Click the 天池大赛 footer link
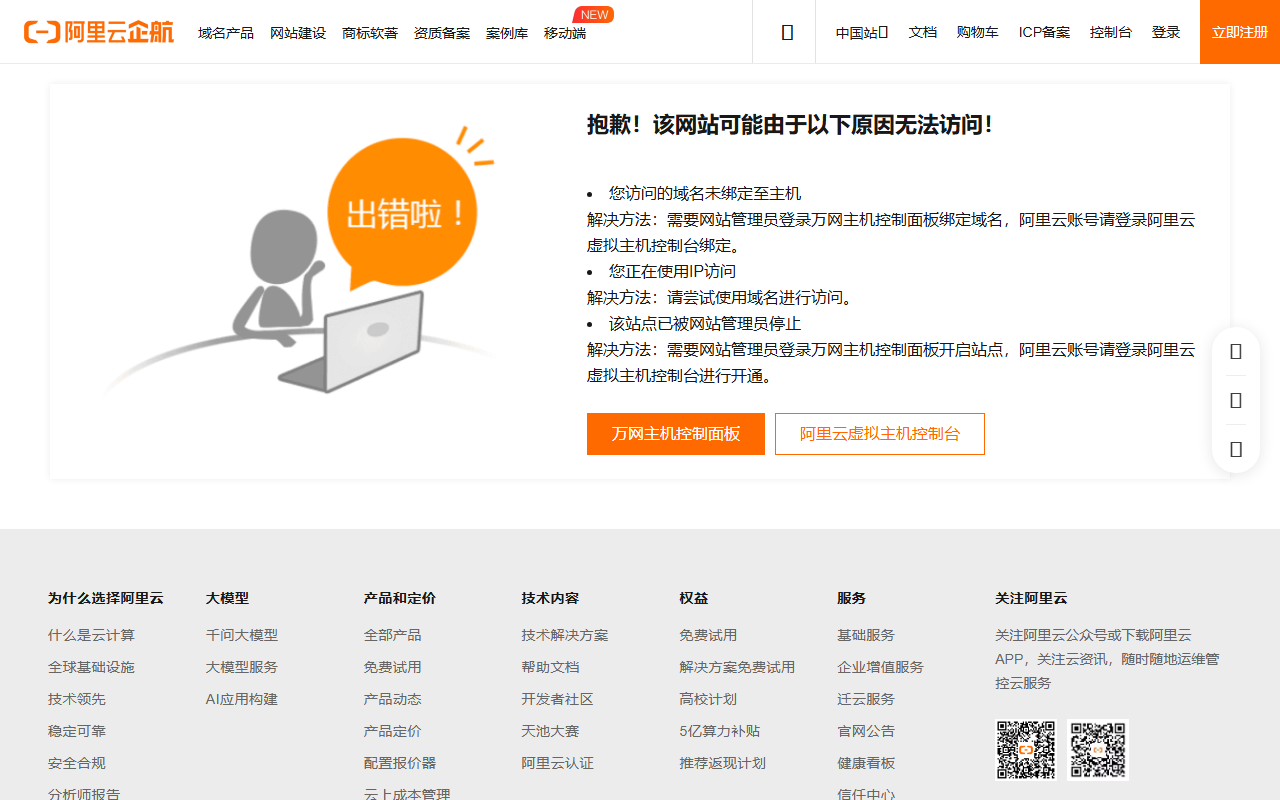 click(551, 731)
